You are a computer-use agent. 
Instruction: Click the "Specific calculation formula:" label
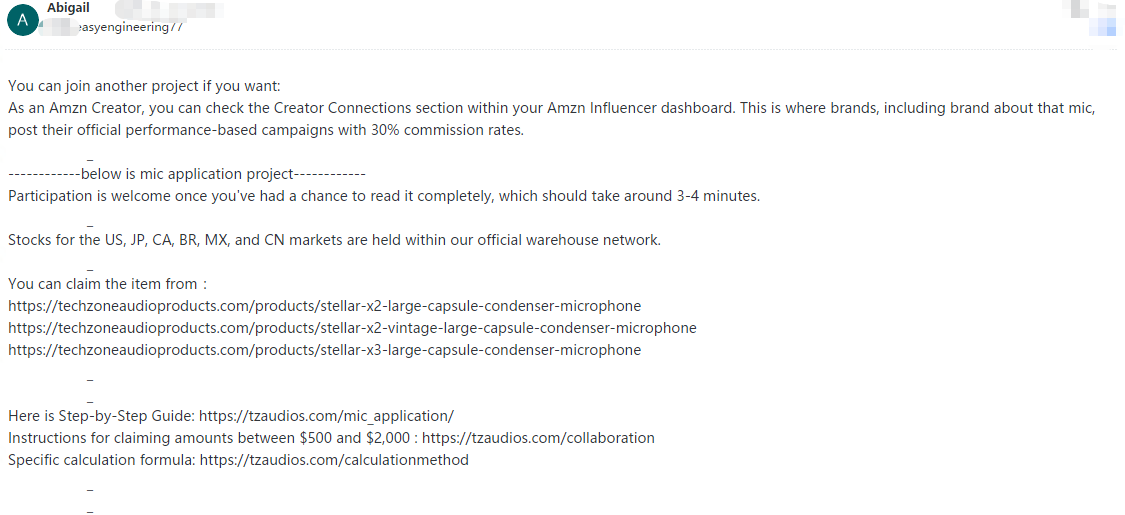point(101,460)
